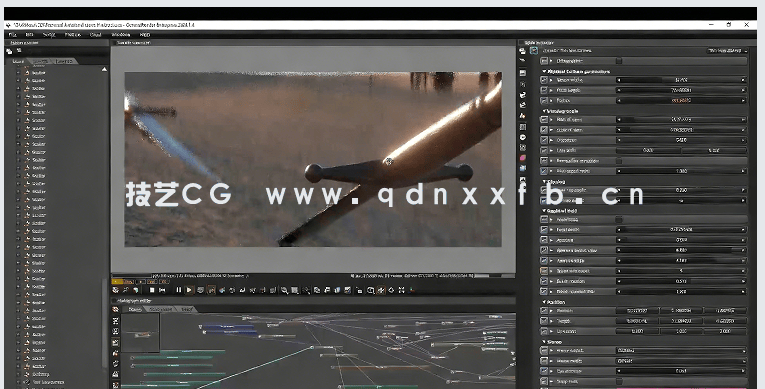Pause the render in viewport toolbar
765x389 pixels.
[x=179, y=290]
